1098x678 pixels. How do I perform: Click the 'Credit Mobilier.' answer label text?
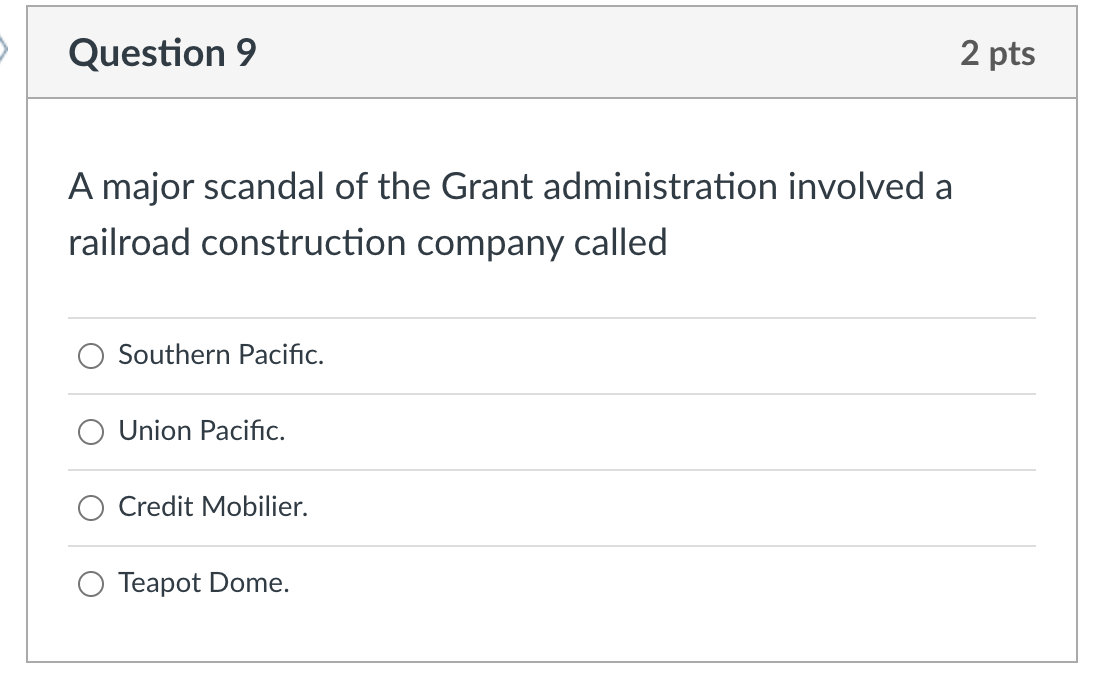coord(213,506)
